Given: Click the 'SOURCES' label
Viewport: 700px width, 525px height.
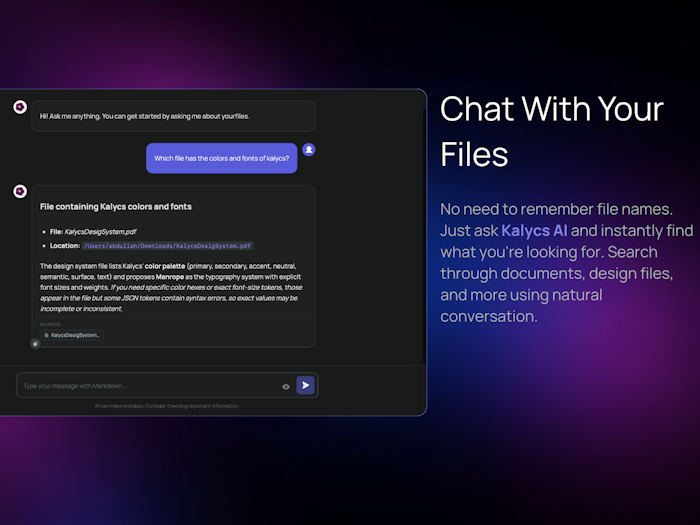Looking at the screenshot, I should pos(50,325).
